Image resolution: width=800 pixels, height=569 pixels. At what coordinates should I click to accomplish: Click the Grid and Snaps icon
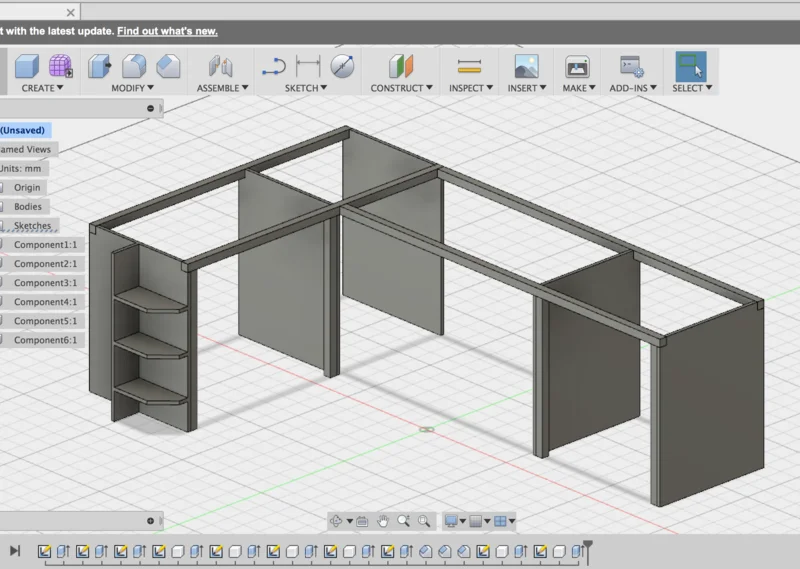[476, 521]
